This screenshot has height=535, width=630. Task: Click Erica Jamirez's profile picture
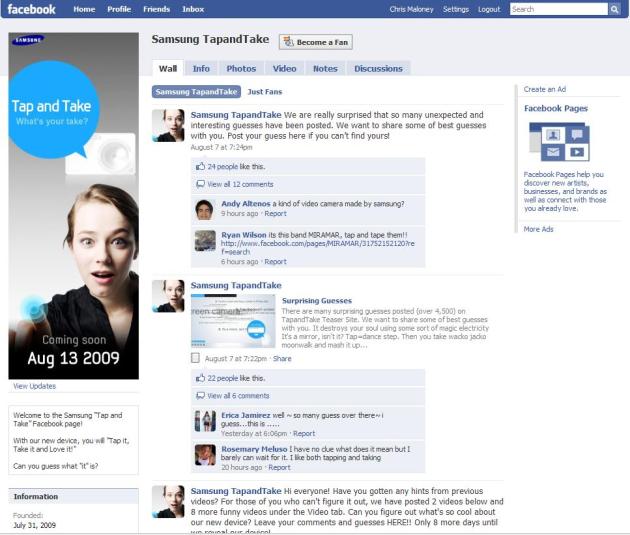click(205, 421)
